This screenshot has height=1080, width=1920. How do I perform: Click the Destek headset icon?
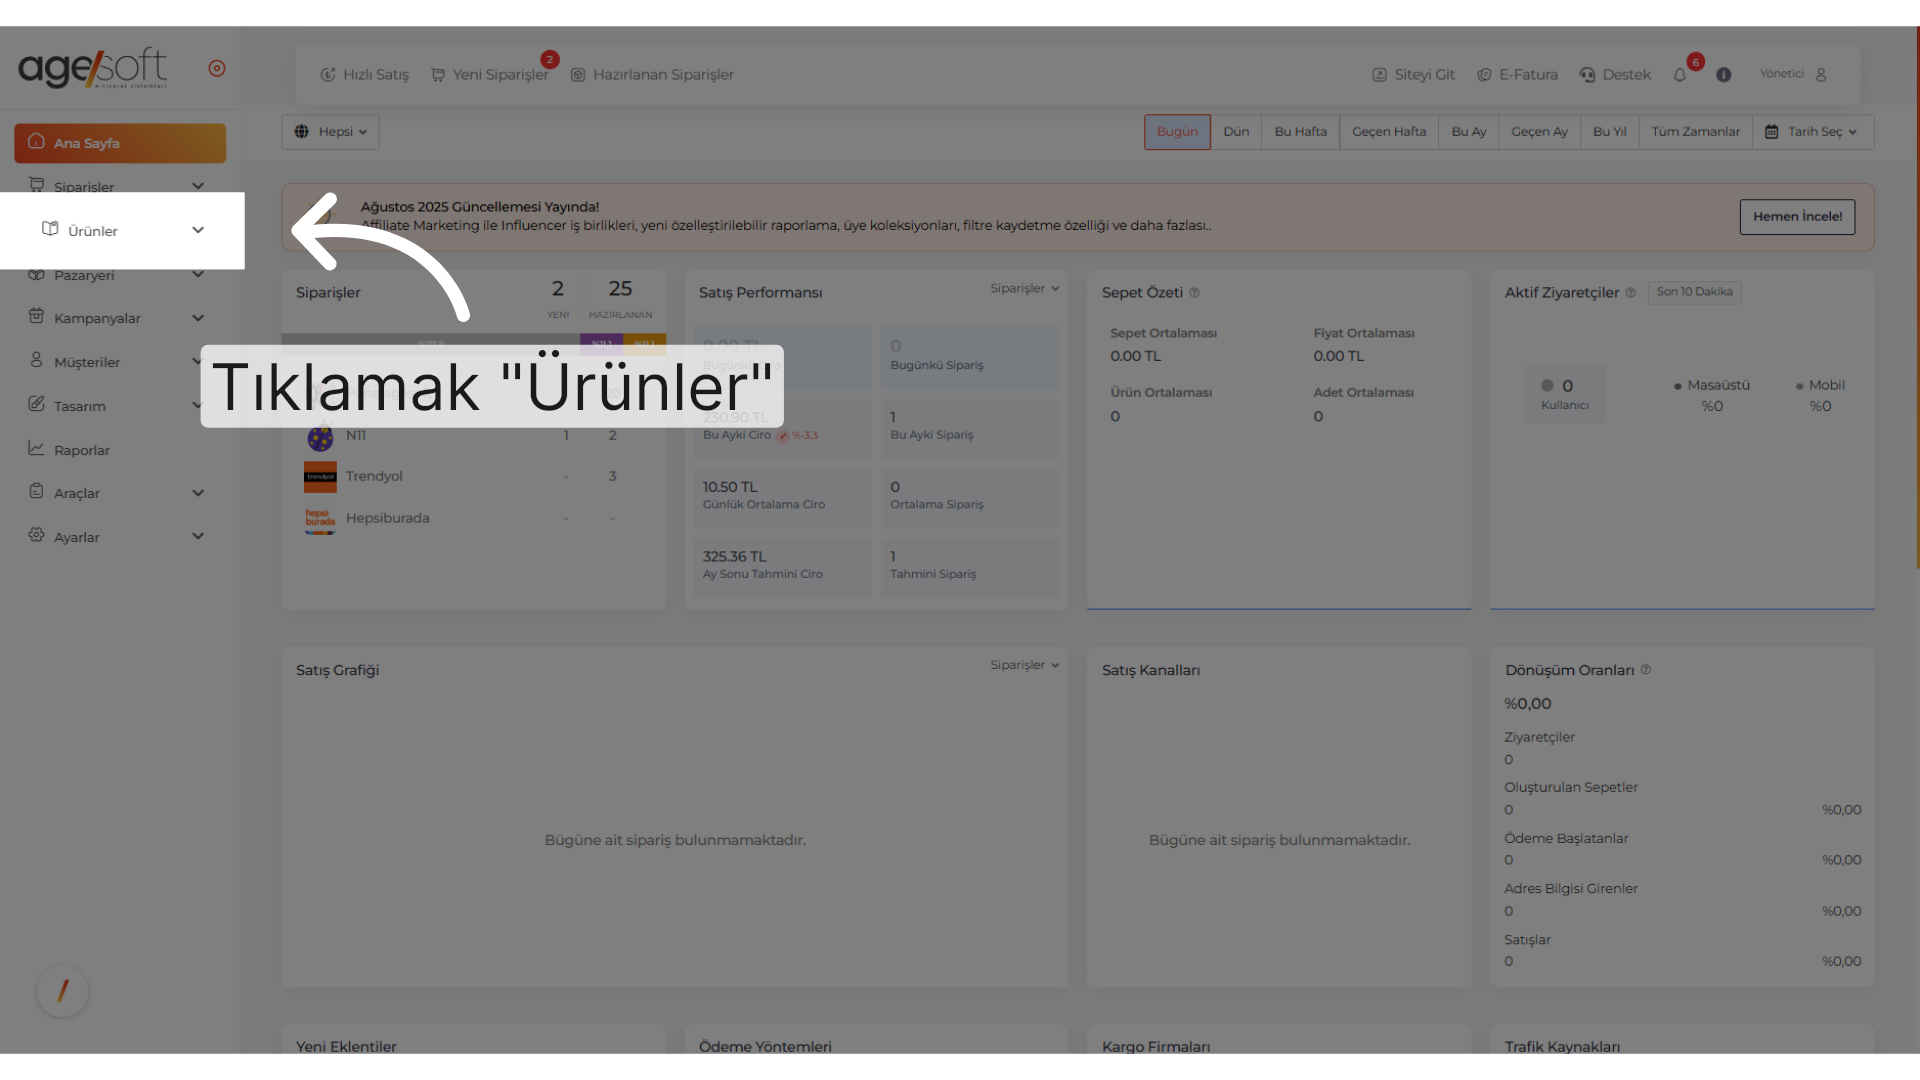point(1587,75)
